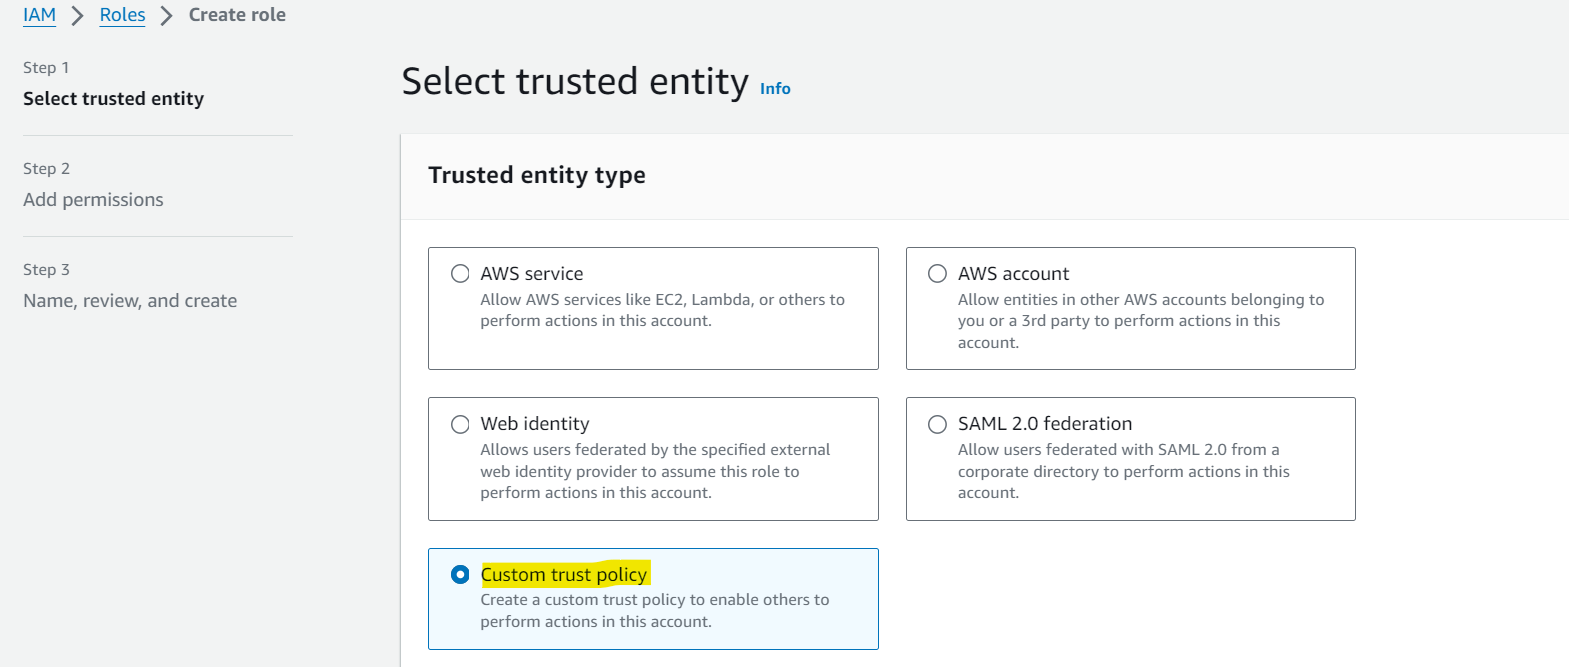The height and width of the screenshot is (667, 1569).
Task: Click the AWS account card description text
Action: [x=1141, y=321]
